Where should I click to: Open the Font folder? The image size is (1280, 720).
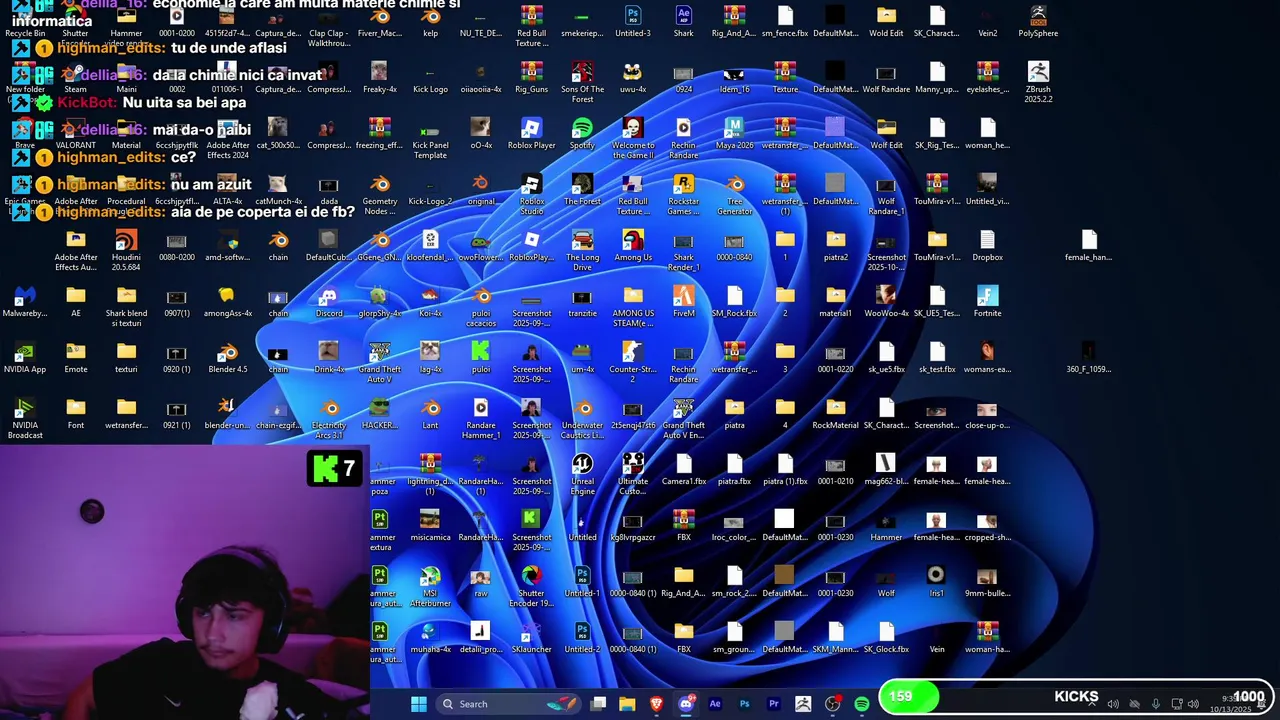[x=75, y=414]
